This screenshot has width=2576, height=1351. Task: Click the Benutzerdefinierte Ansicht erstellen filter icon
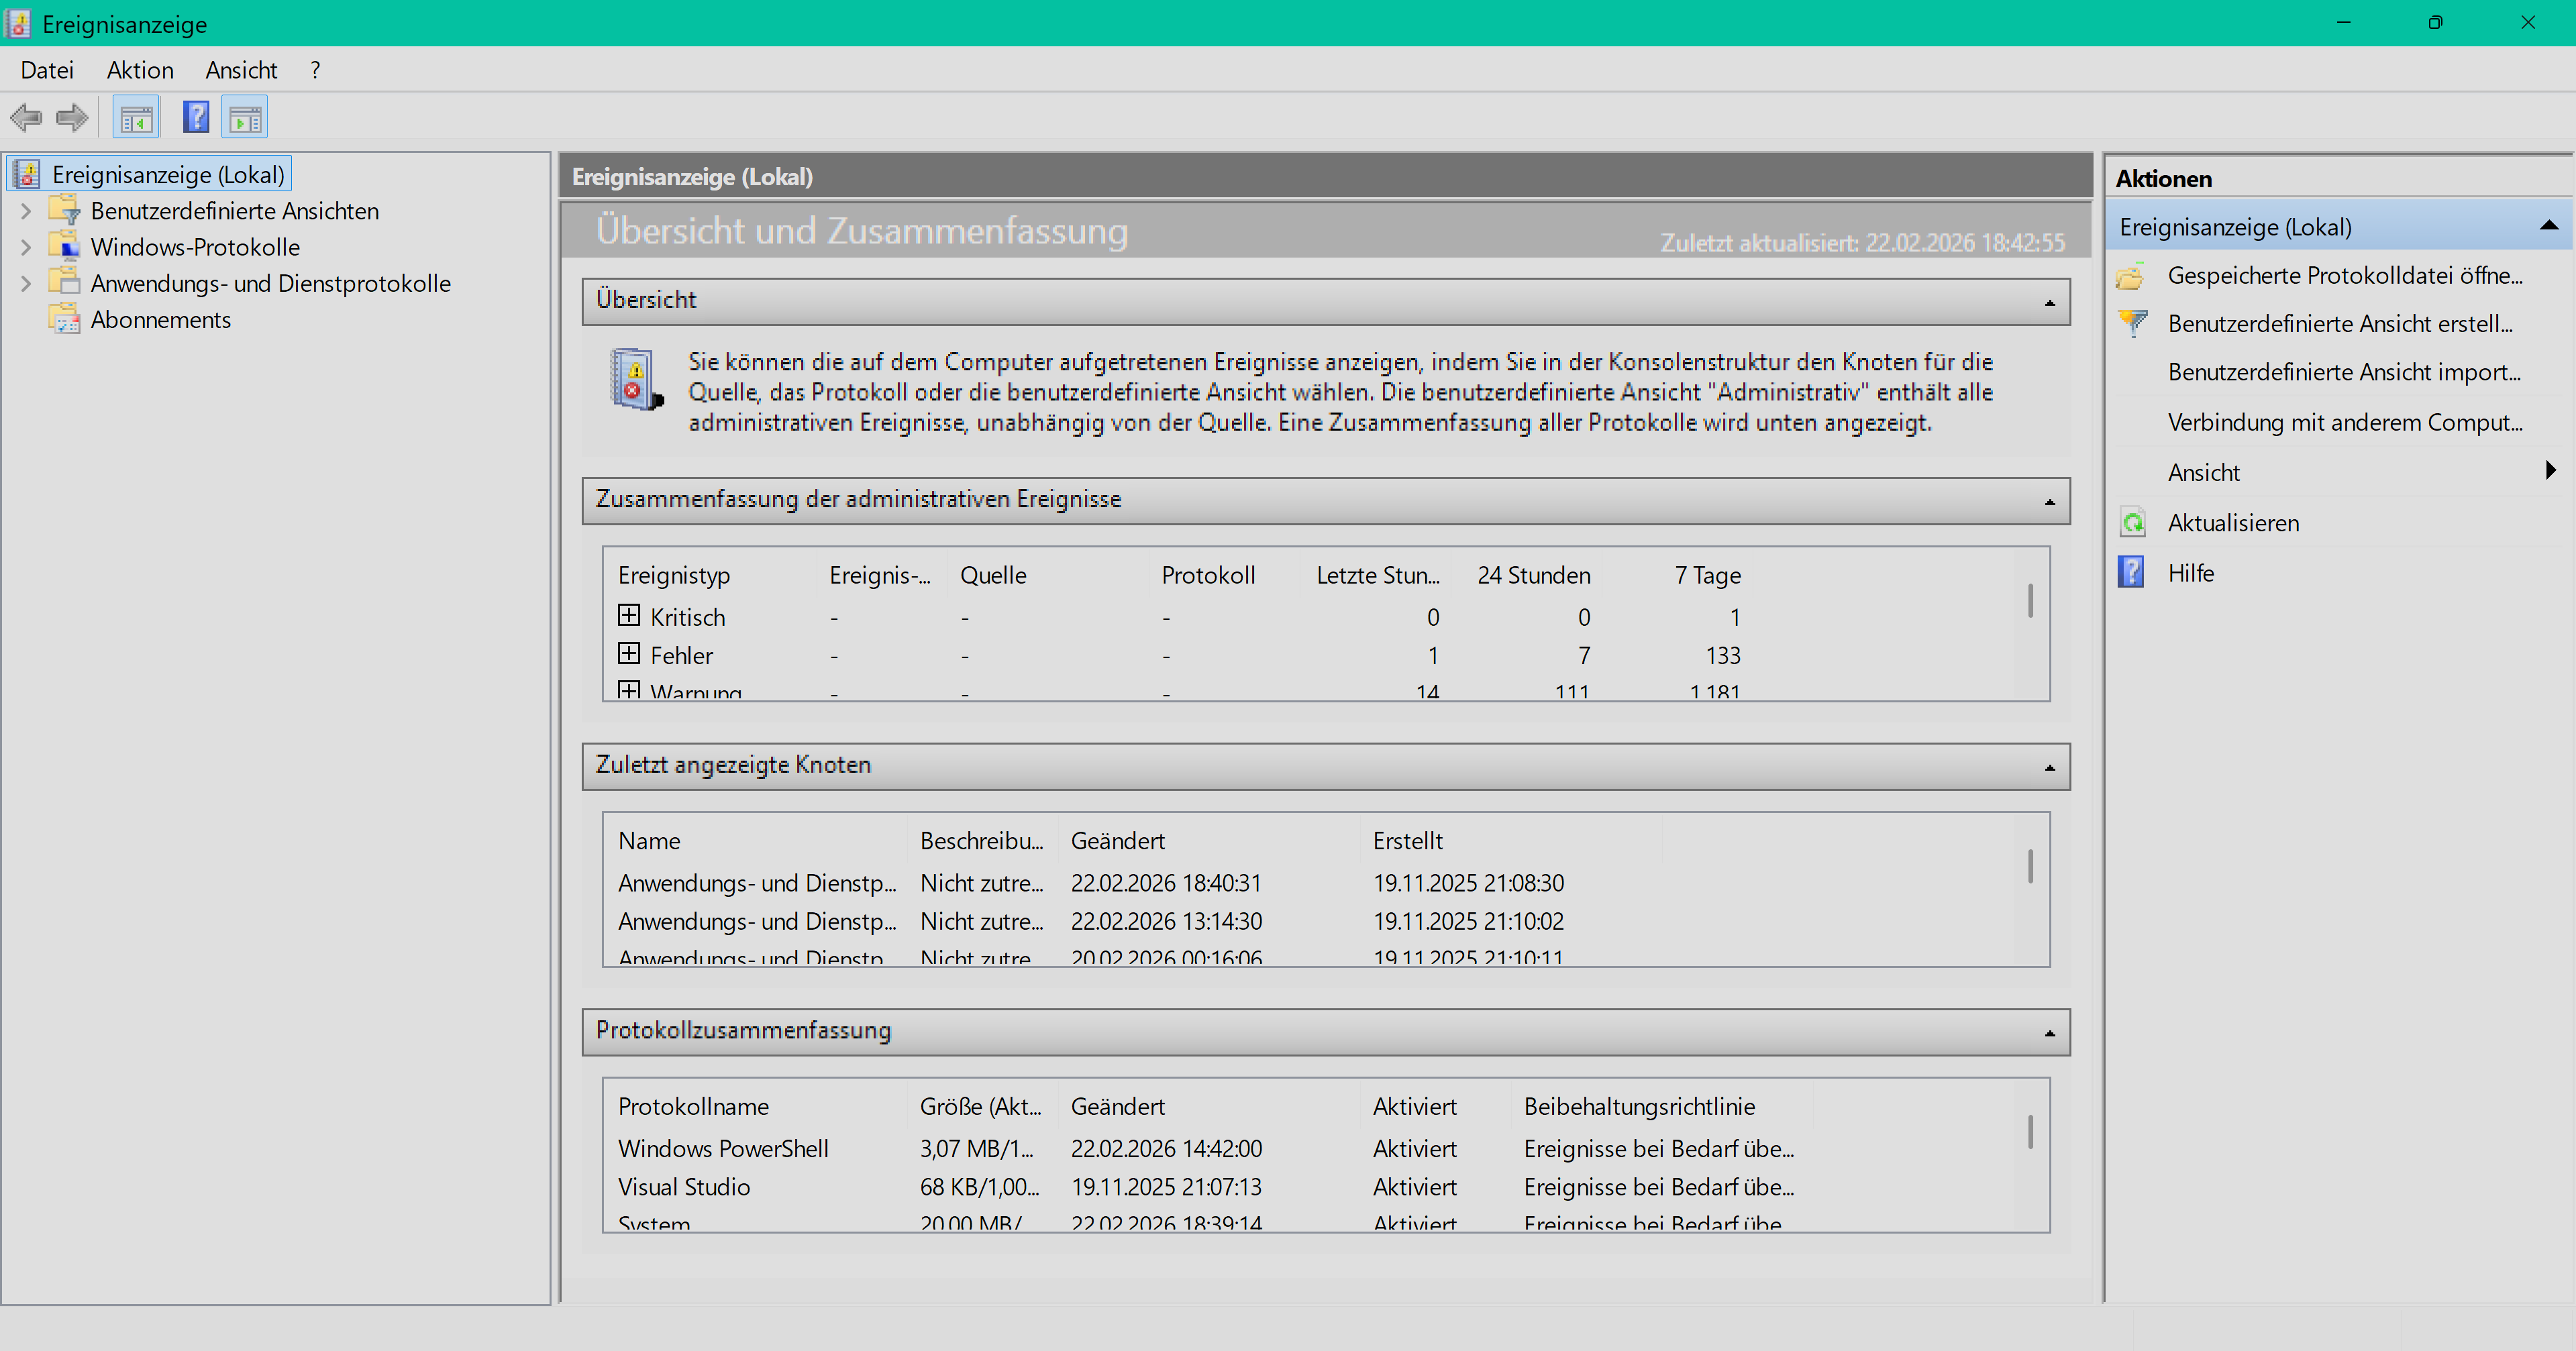coord(2133,324)
